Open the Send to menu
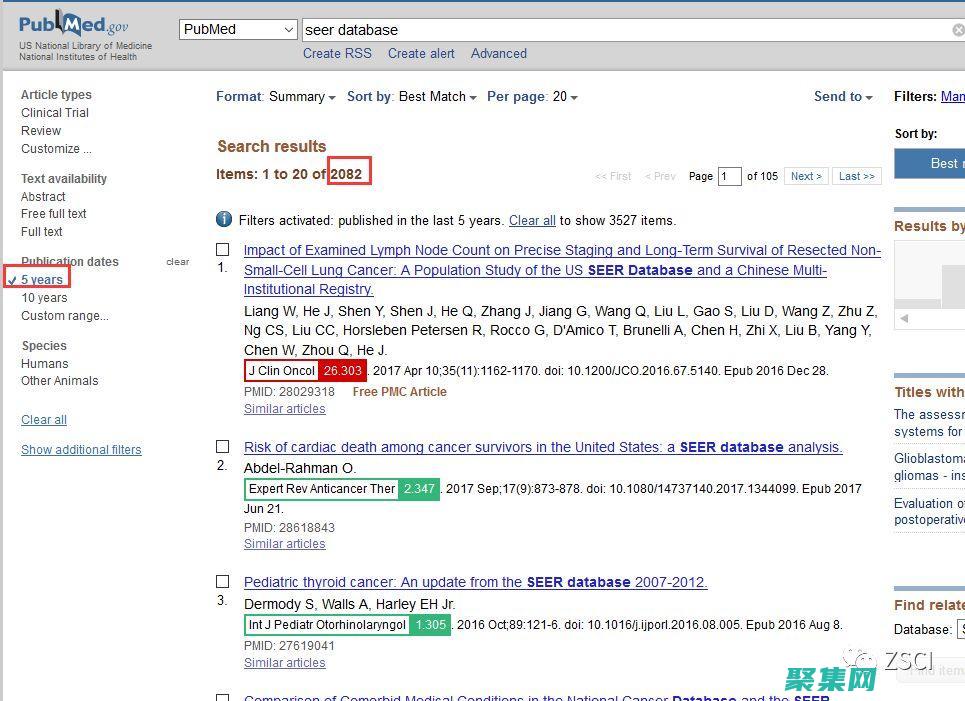This screenshot has width=965, height=701. [x=843, y=97]
